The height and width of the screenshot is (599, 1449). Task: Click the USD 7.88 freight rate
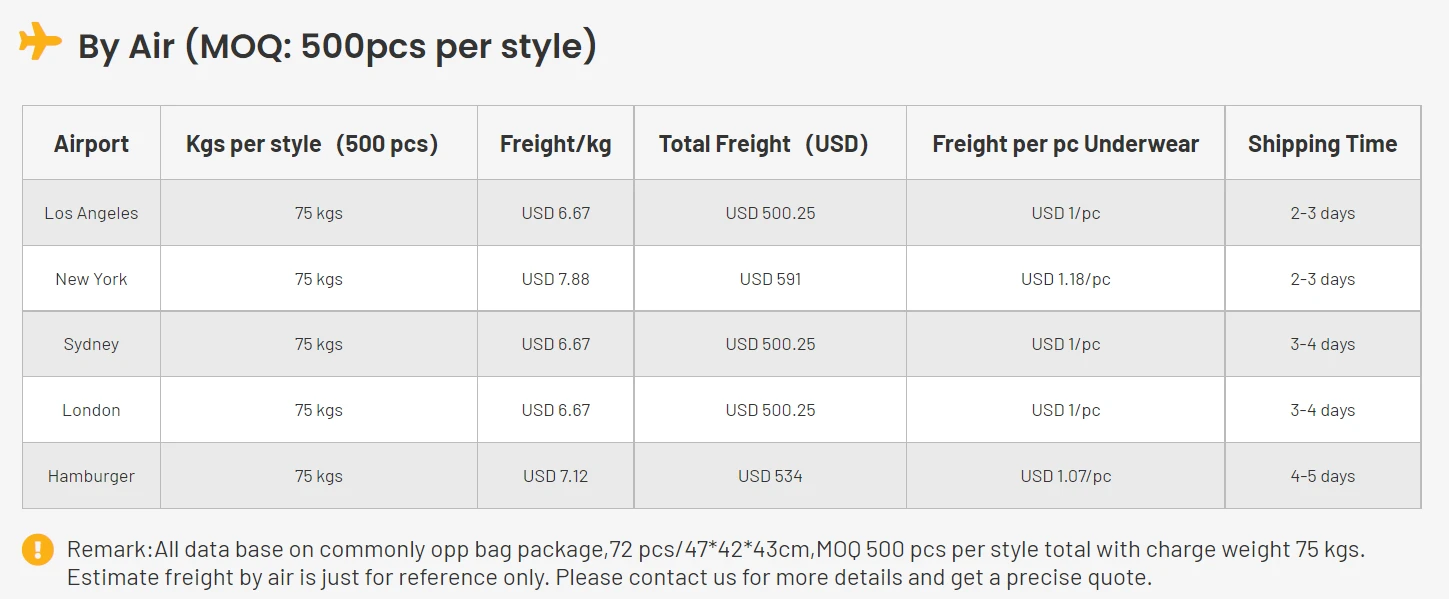coord(555,279)
